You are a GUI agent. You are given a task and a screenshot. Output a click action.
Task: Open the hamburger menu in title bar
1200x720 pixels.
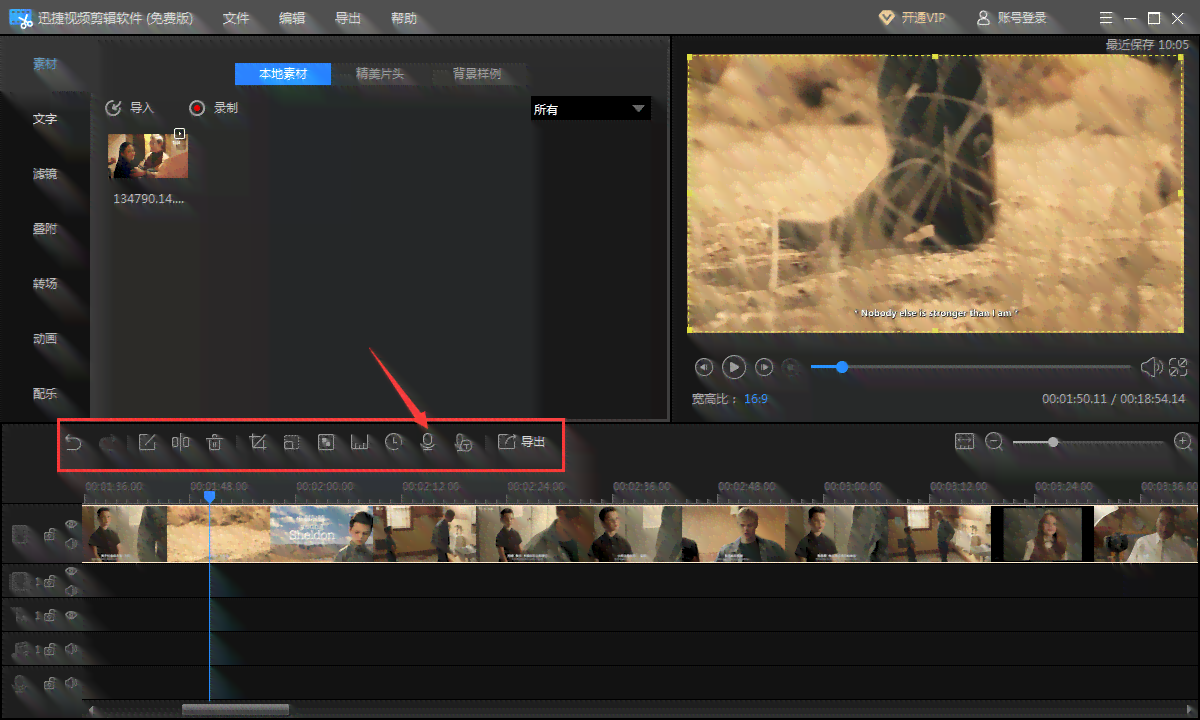1105,18
